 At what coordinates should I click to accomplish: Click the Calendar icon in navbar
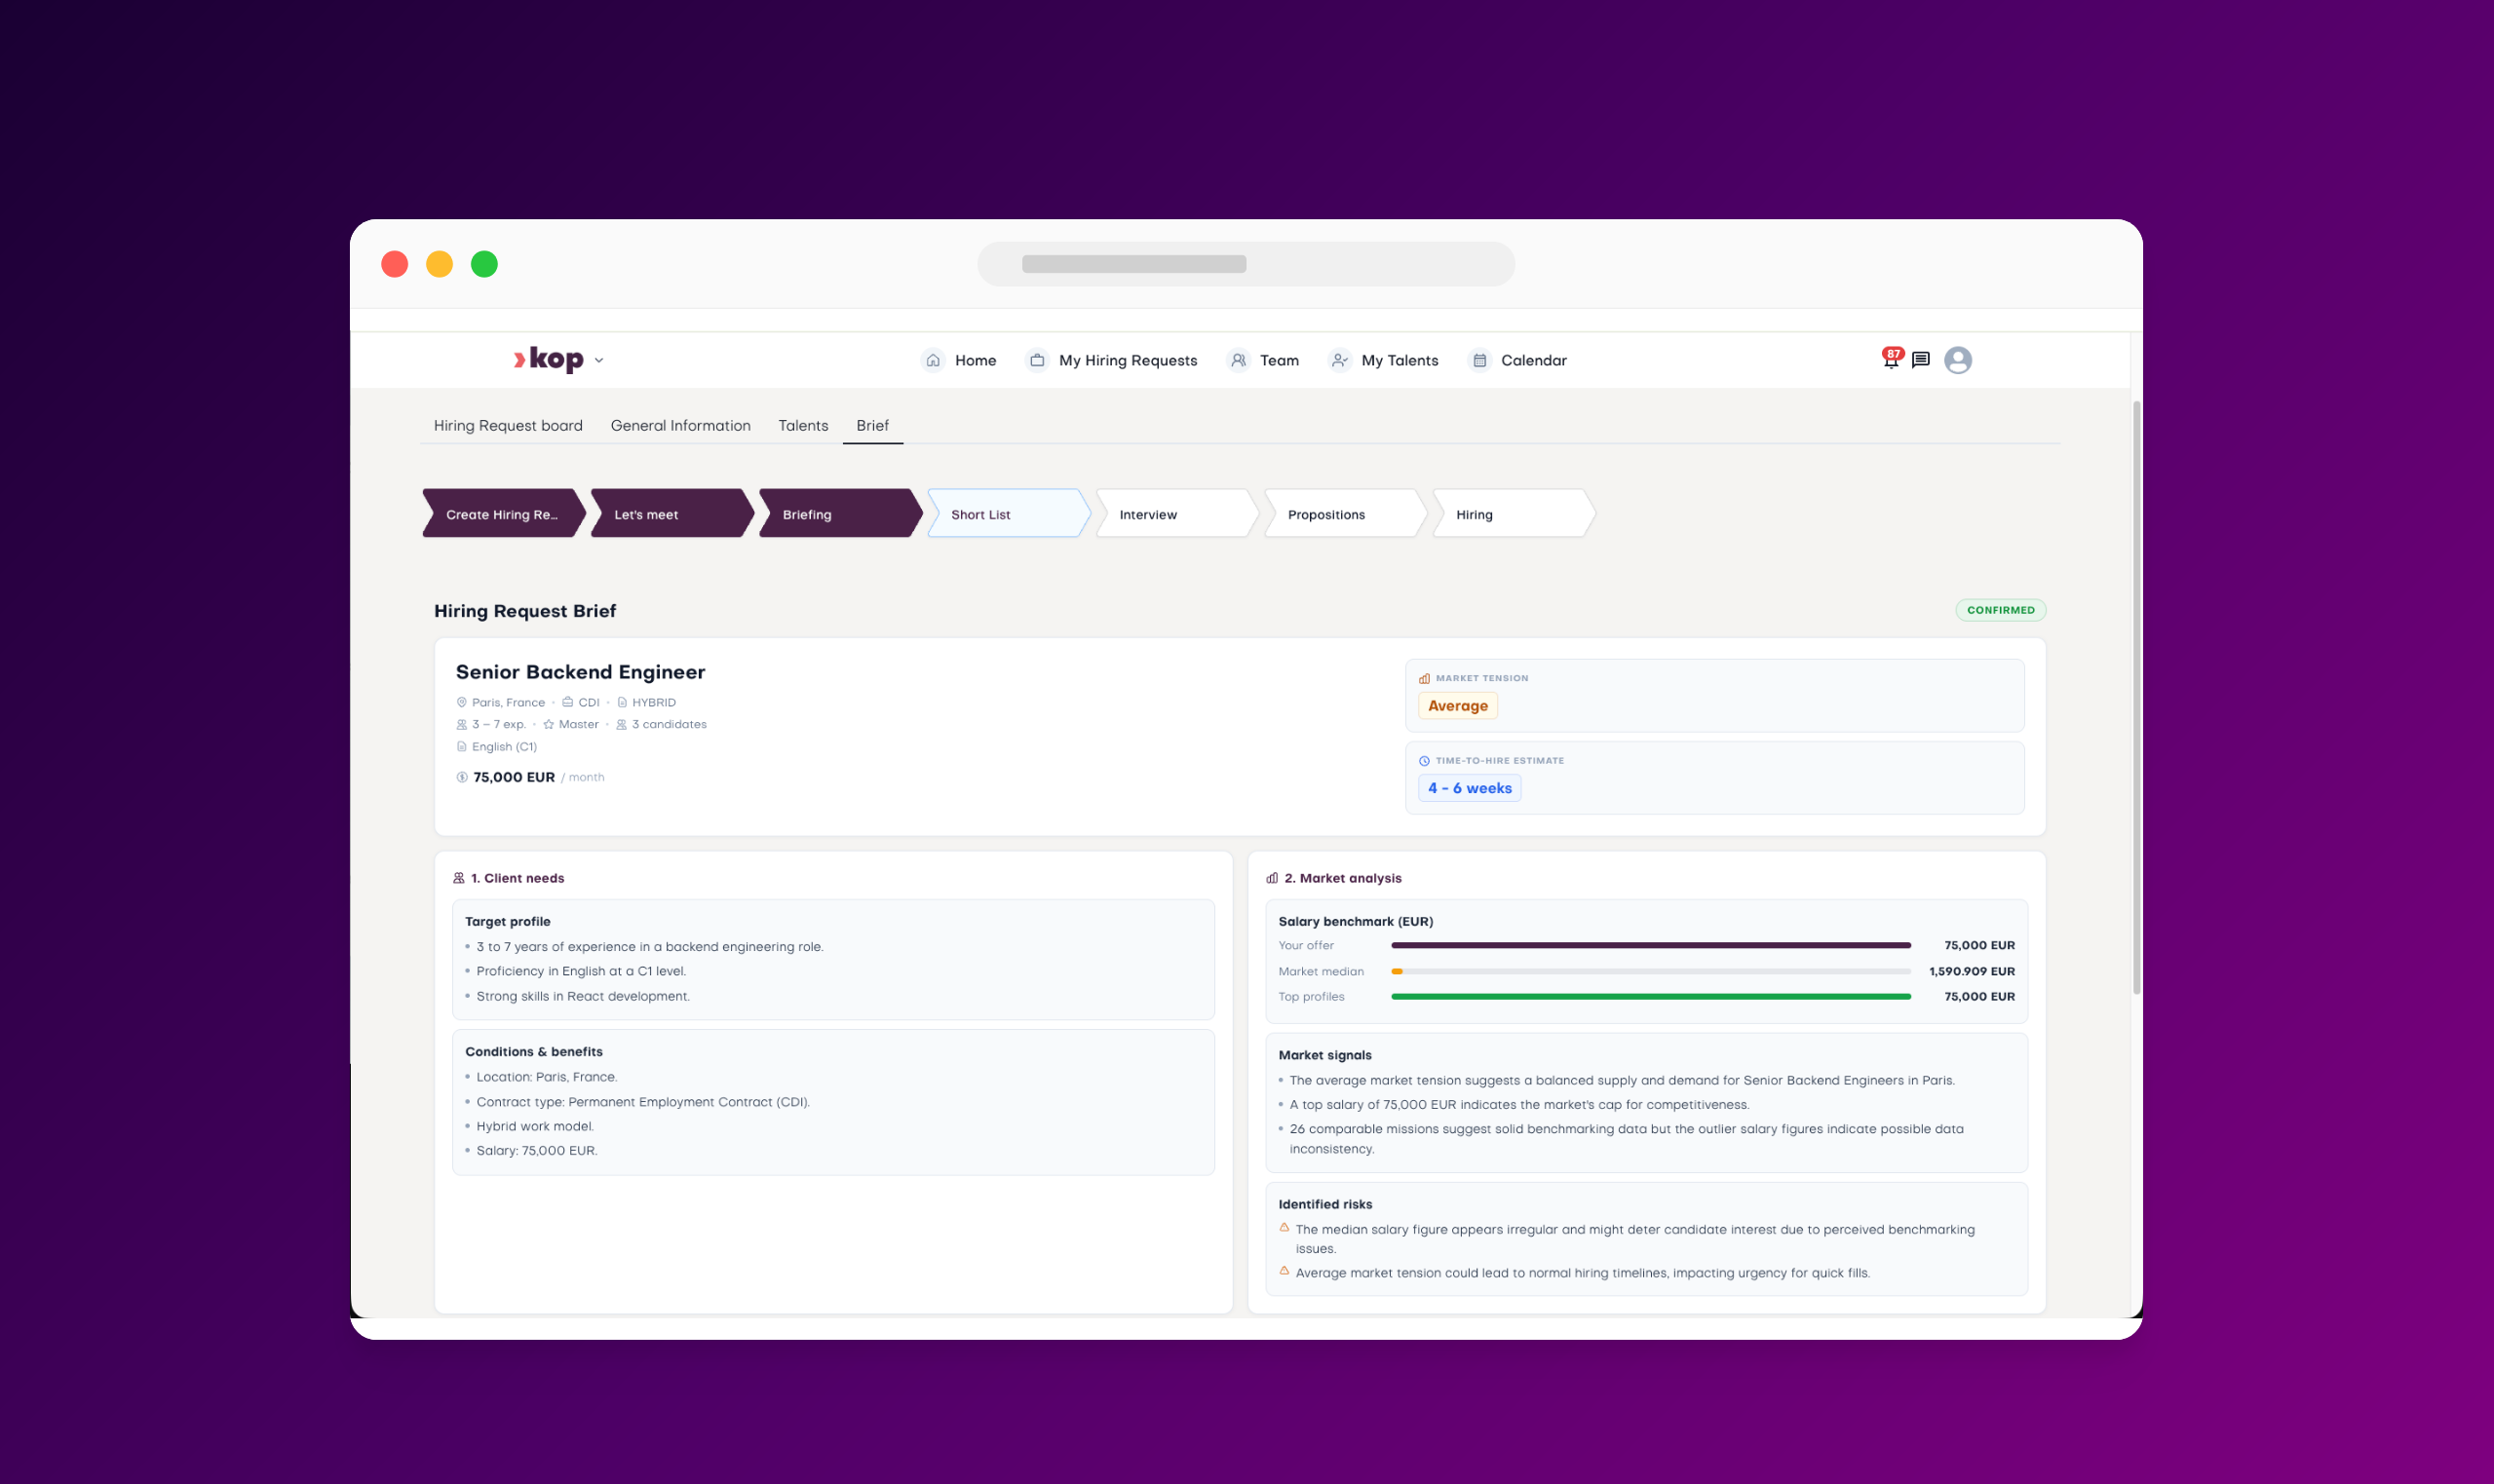[x=1480, y=360]
